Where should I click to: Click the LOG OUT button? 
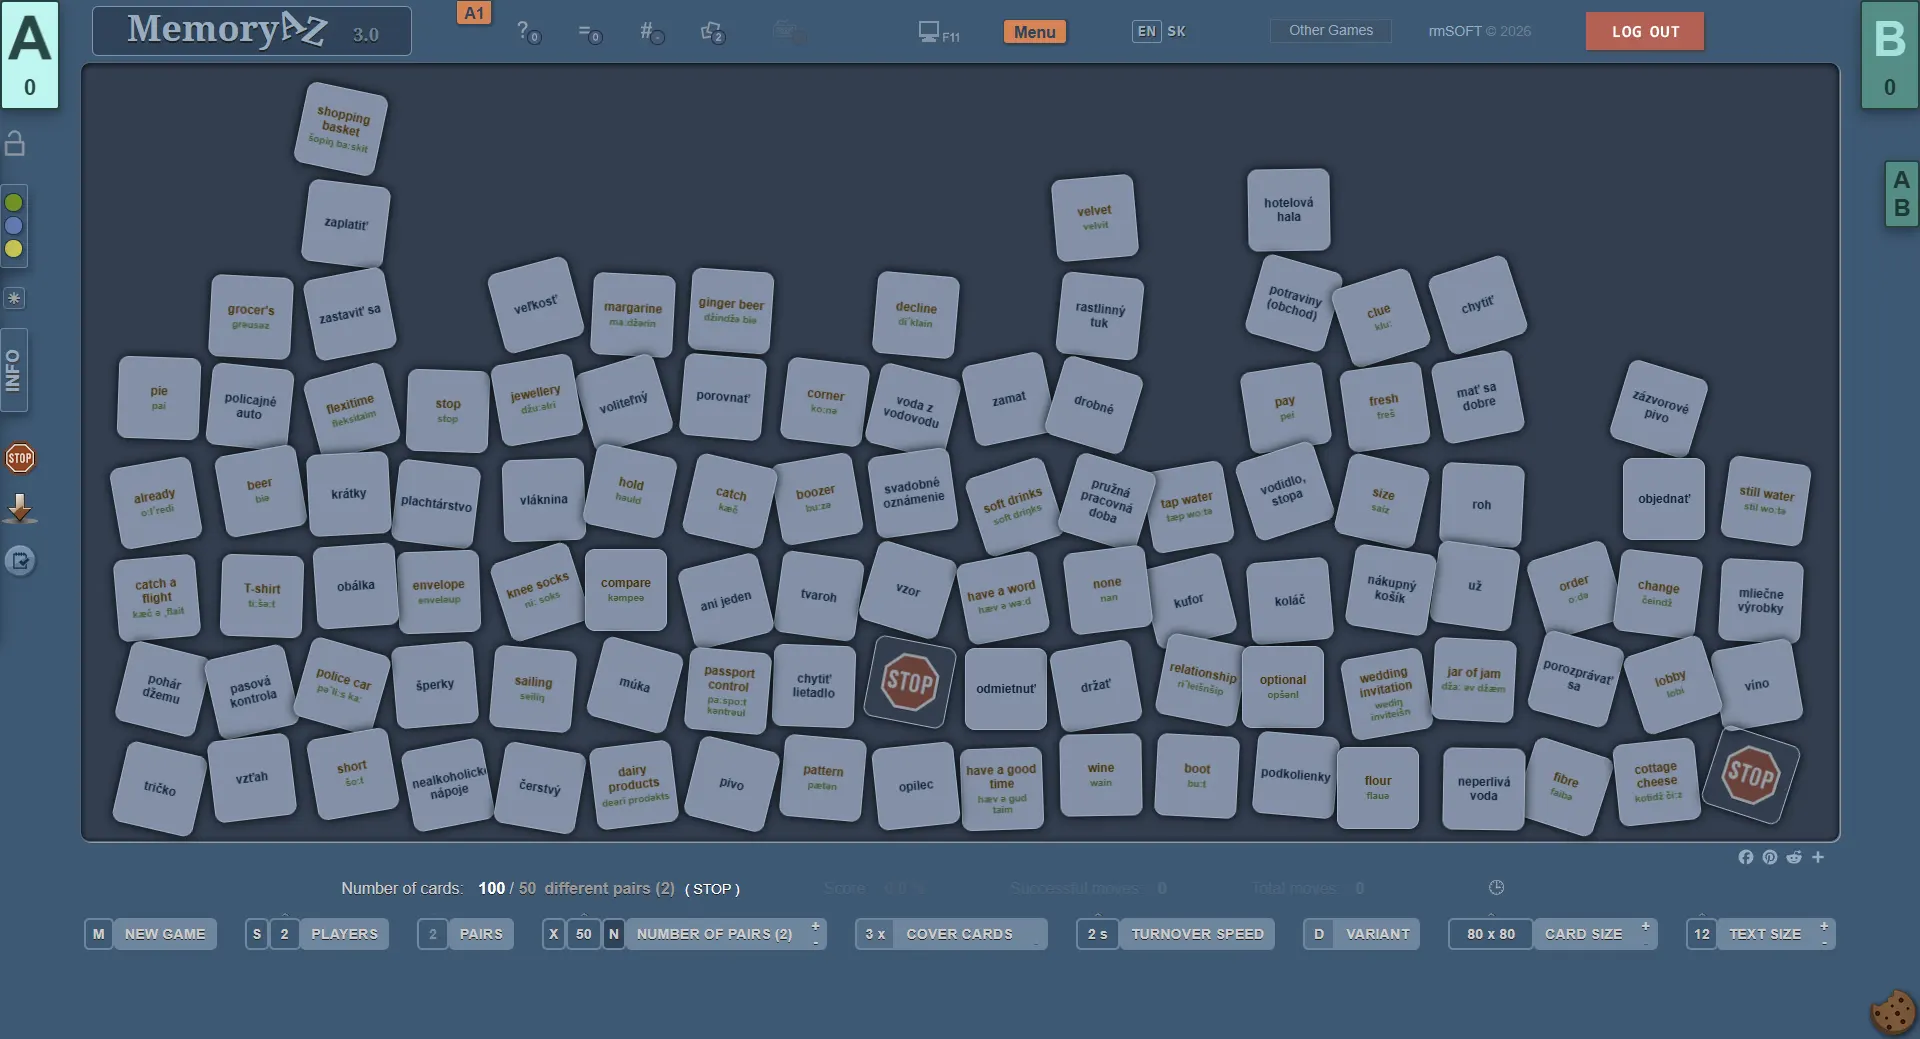pos(1644,31)
